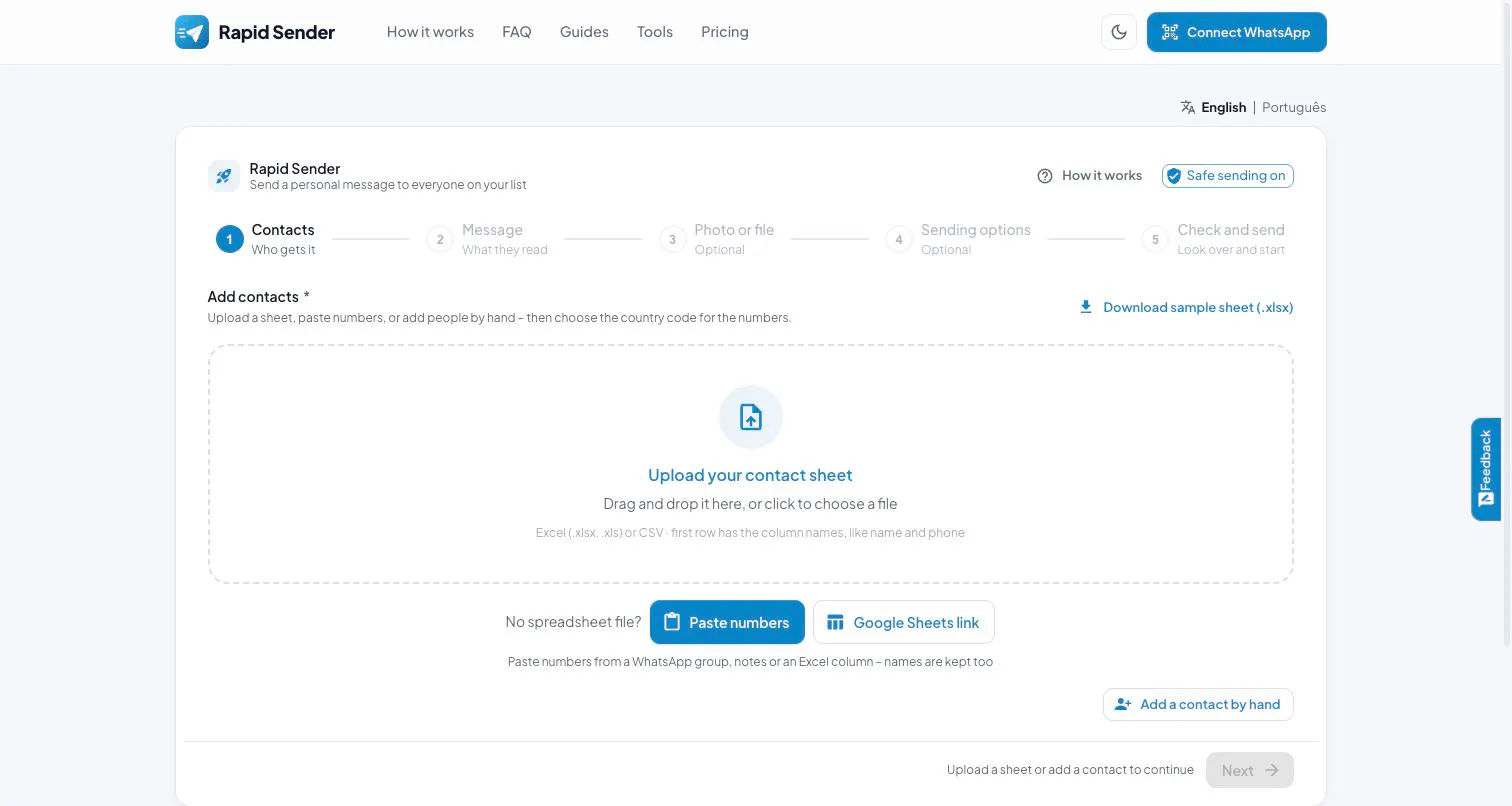Viewport: 1512px width, 806px height.
Task: Click the 'No spreadsheet file?' text
Action: coord(573,622)
